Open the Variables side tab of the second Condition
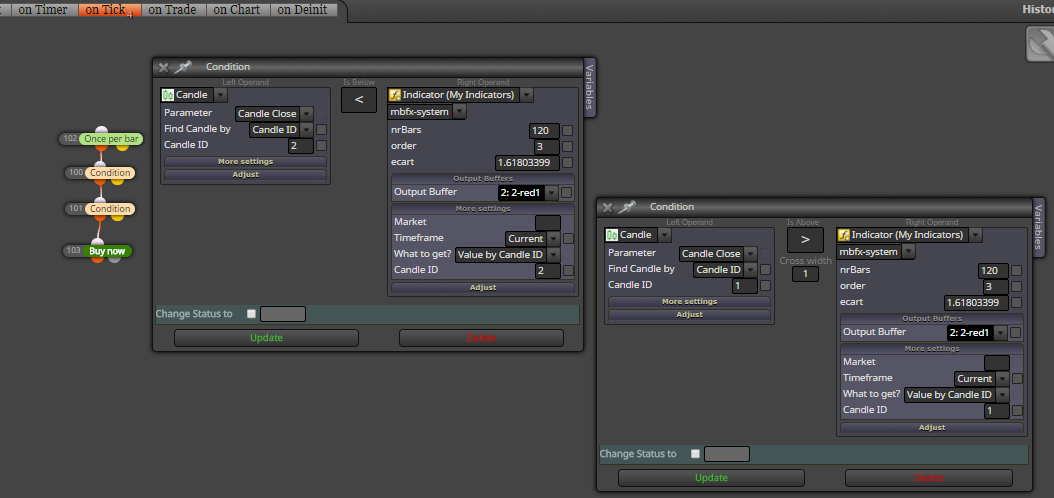Viewport: 1054px width, 498px height. (x=1039, y=227)
